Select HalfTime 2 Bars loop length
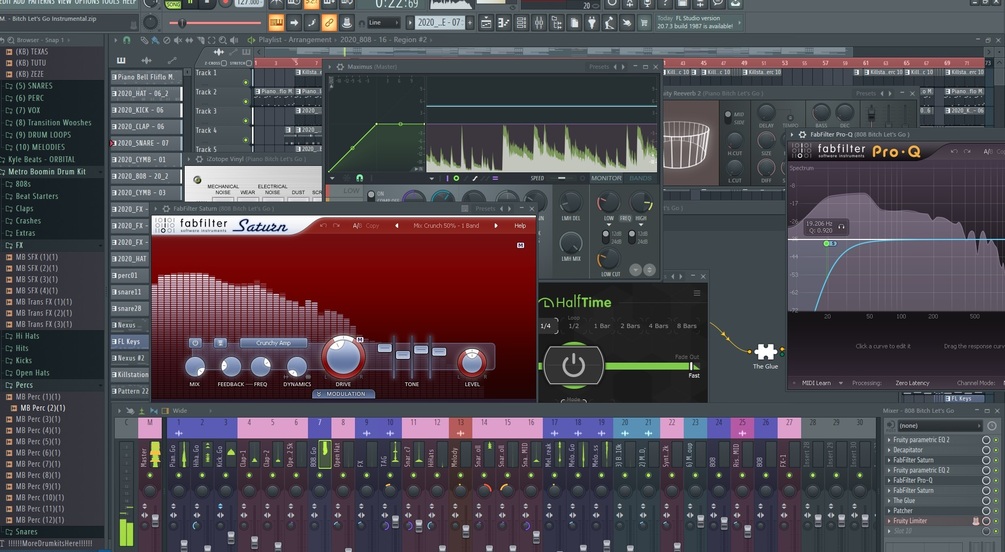1005x552 pixels. point(630,326)
